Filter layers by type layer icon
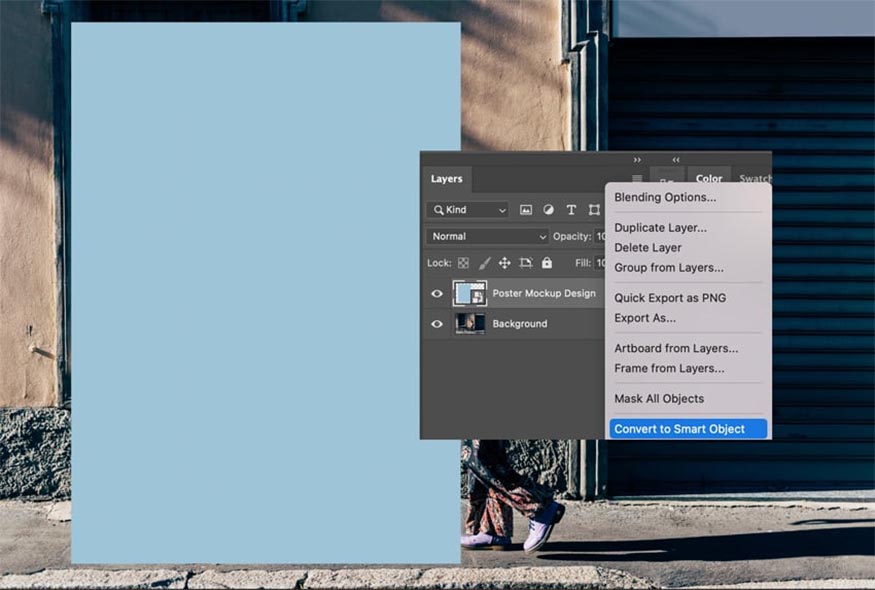The width and height of the screenshot is (875, 590). 571,210
